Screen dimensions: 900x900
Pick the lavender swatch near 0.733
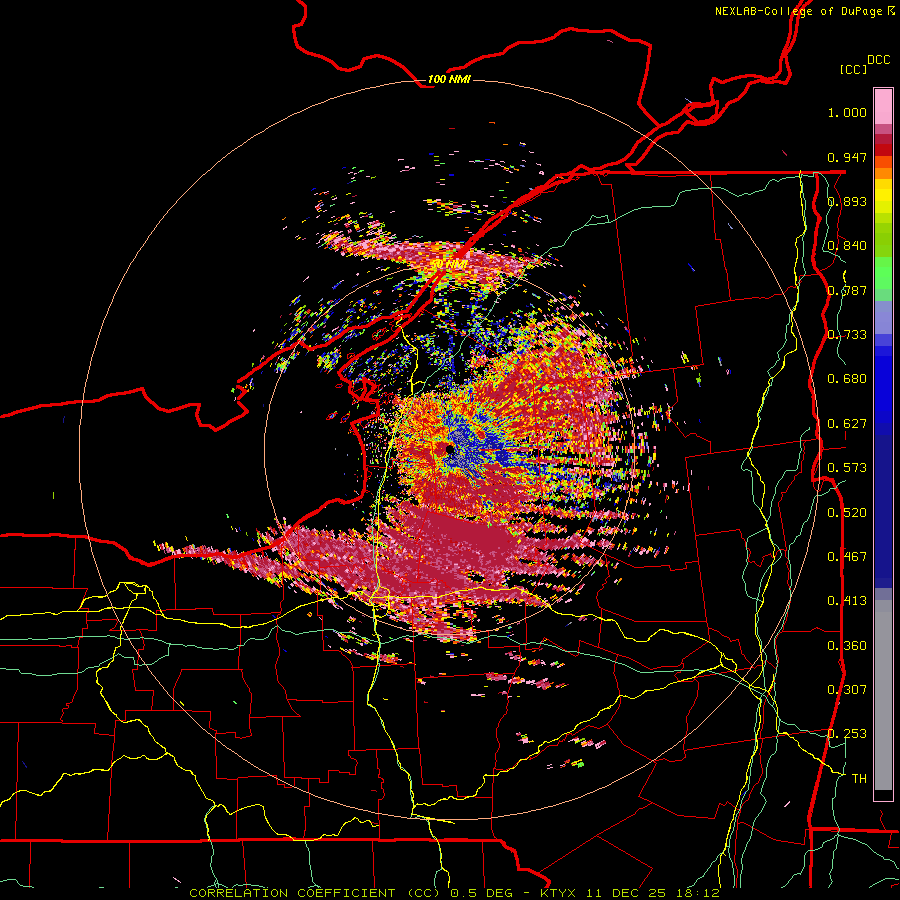click(x=883, y=317)
